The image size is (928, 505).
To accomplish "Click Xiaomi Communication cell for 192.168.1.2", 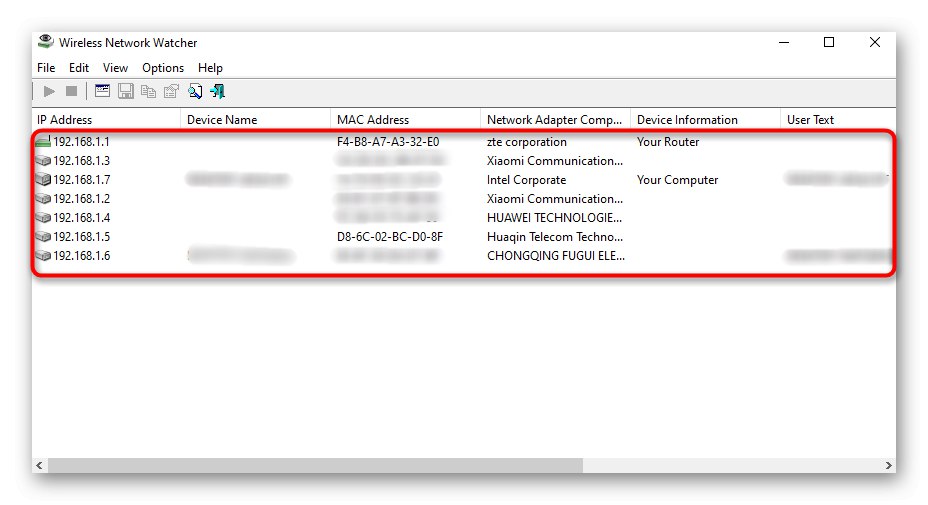I will (x=555, y=198).
